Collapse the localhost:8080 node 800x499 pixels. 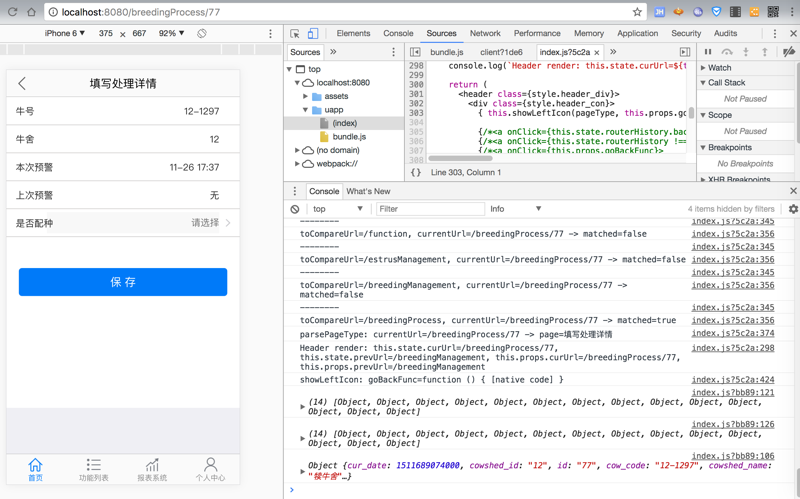click(297, 83)
